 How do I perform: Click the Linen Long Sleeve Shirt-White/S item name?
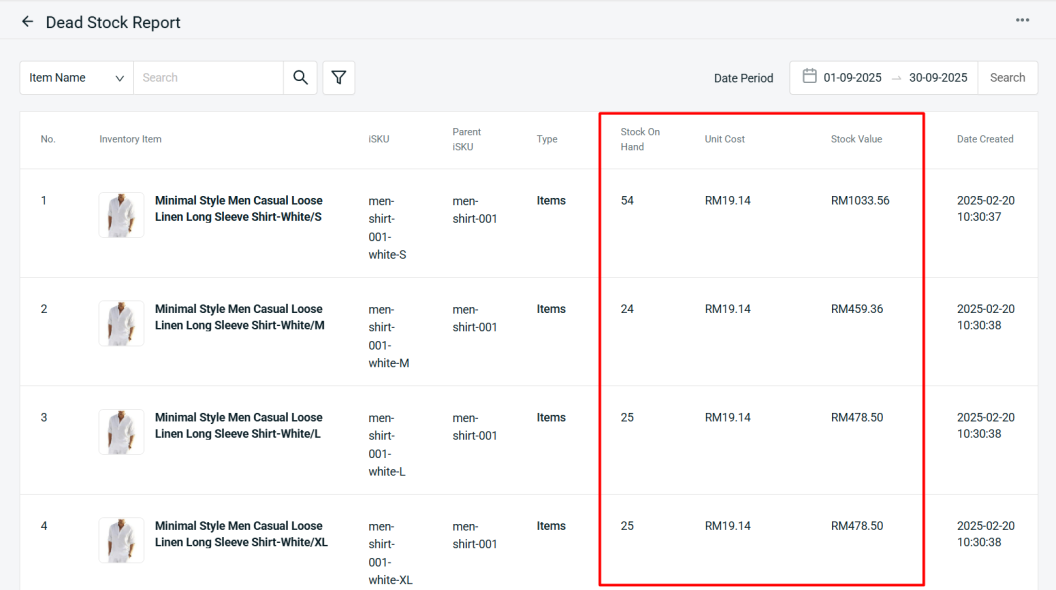238,209
